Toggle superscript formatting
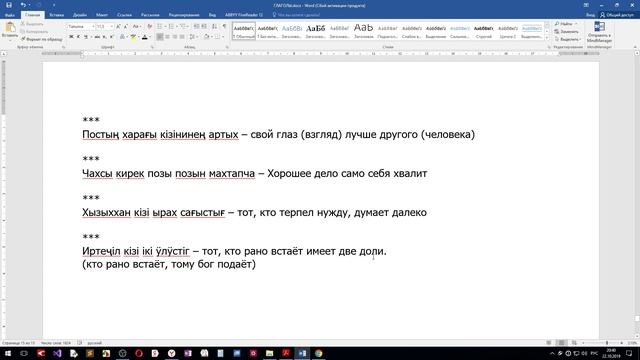 point(111,37)
